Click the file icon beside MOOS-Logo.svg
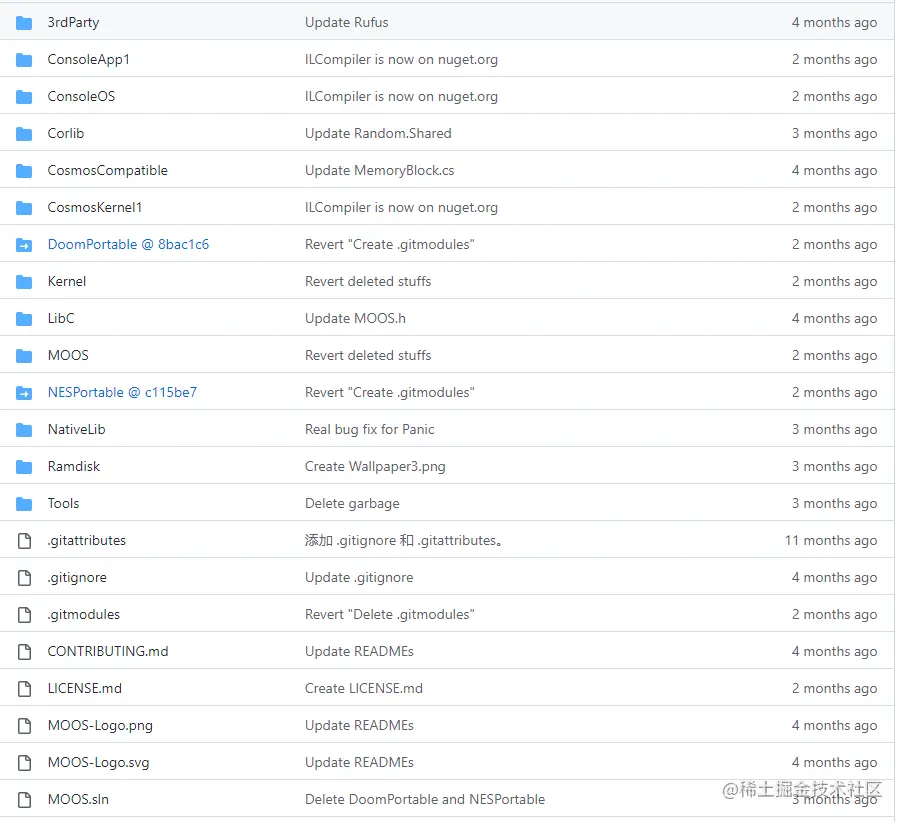Screen dimensions: 905x822 pos(24,763)
